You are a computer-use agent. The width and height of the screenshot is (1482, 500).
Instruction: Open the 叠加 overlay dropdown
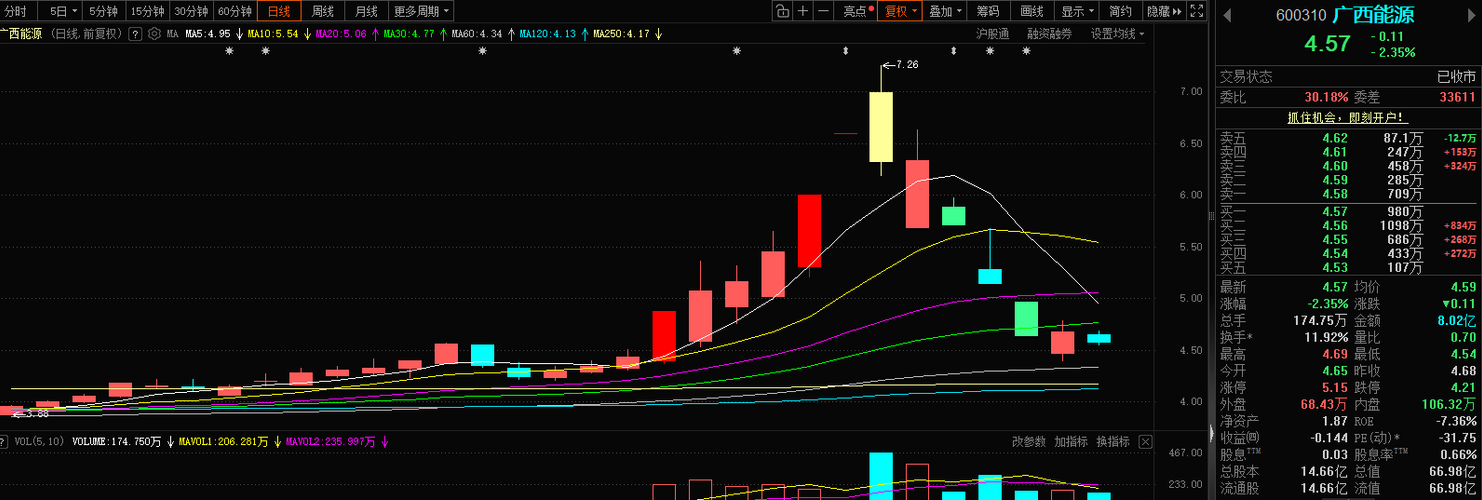[x=945, y=11]
